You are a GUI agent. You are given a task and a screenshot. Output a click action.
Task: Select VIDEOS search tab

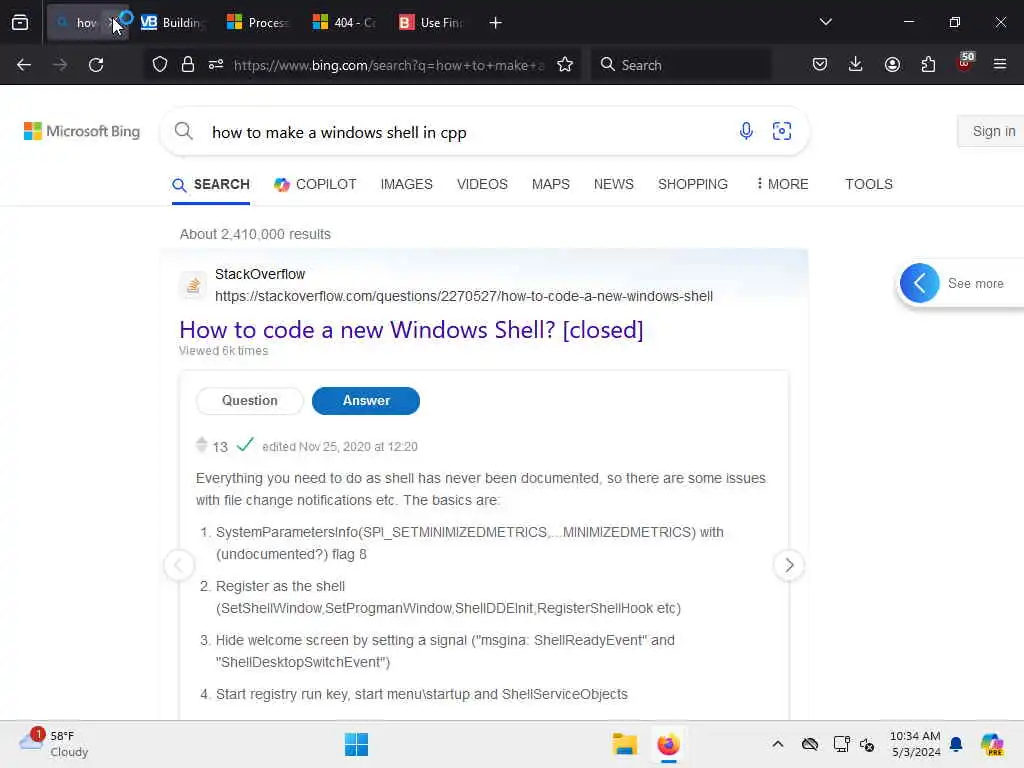482,185
